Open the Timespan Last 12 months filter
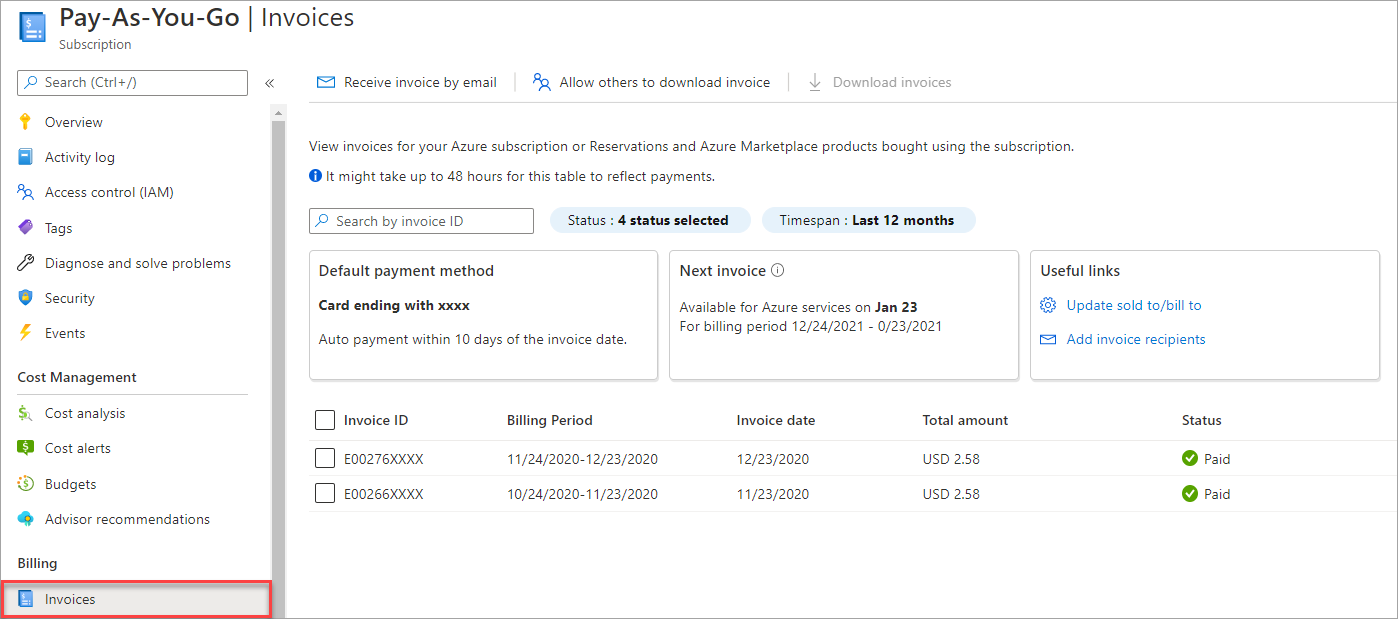The image size is (1398, 619). tap(867, 221)
